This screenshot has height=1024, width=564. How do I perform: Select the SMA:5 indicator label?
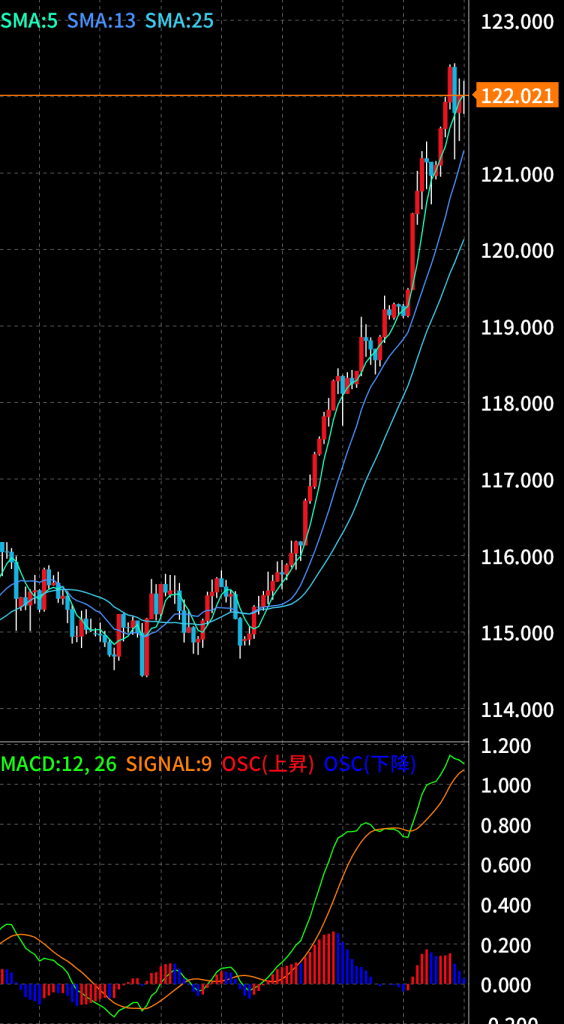click(x=29, y=21)
